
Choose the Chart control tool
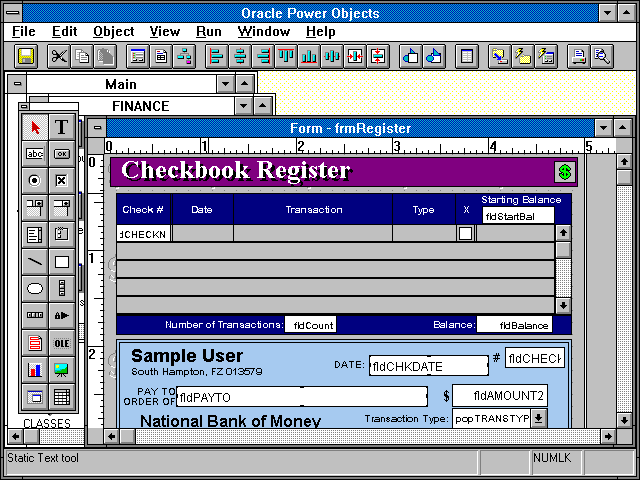point(35,370)
